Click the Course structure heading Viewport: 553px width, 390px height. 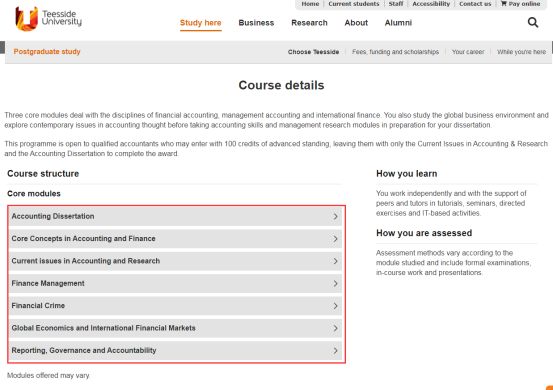(x=43, y=173)
